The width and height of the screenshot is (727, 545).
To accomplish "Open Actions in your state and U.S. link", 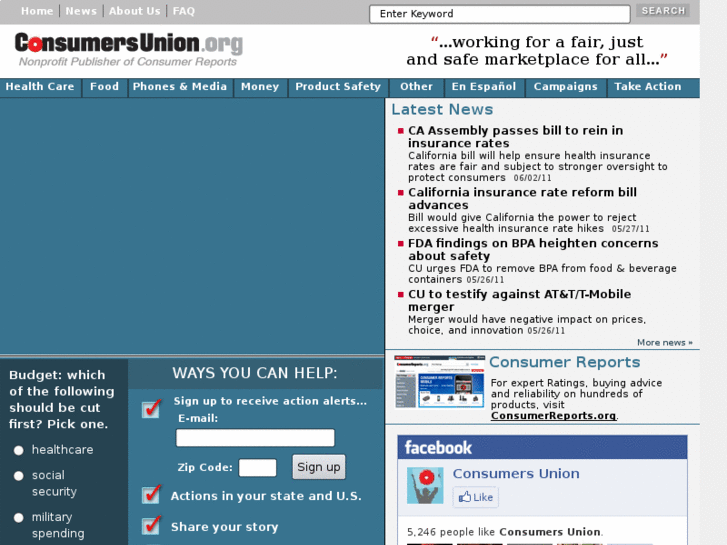I will pyautogui.click(x=266, y=496).
